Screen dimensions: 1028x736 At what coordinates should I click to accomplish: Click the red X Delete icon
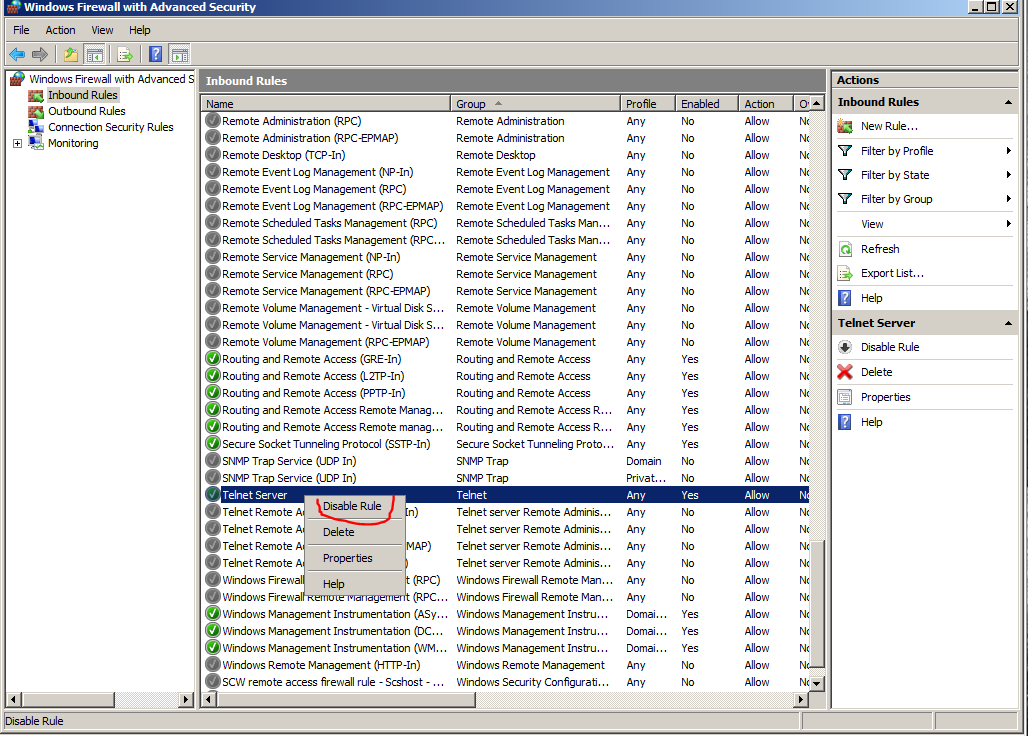coord(845,372)
